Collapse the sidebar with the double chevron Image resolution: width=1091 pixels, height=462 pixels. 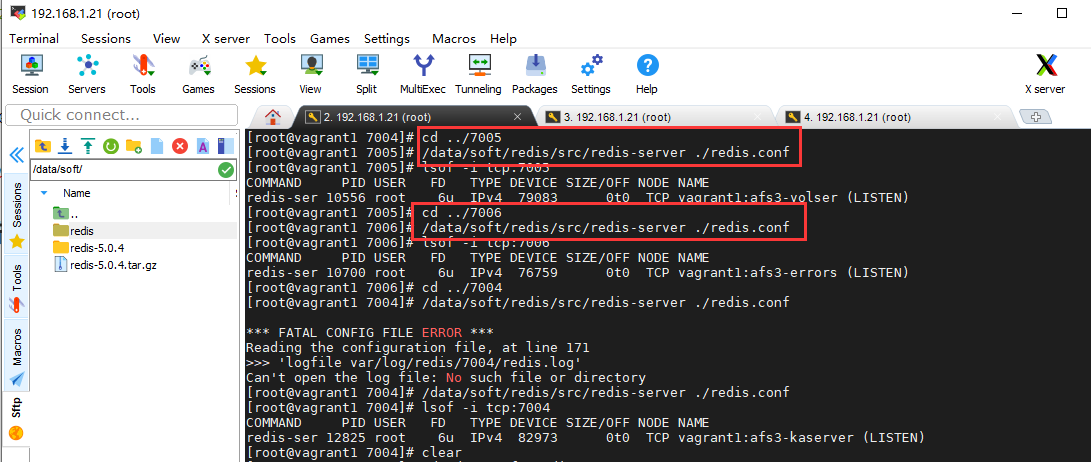click(15, 154)
